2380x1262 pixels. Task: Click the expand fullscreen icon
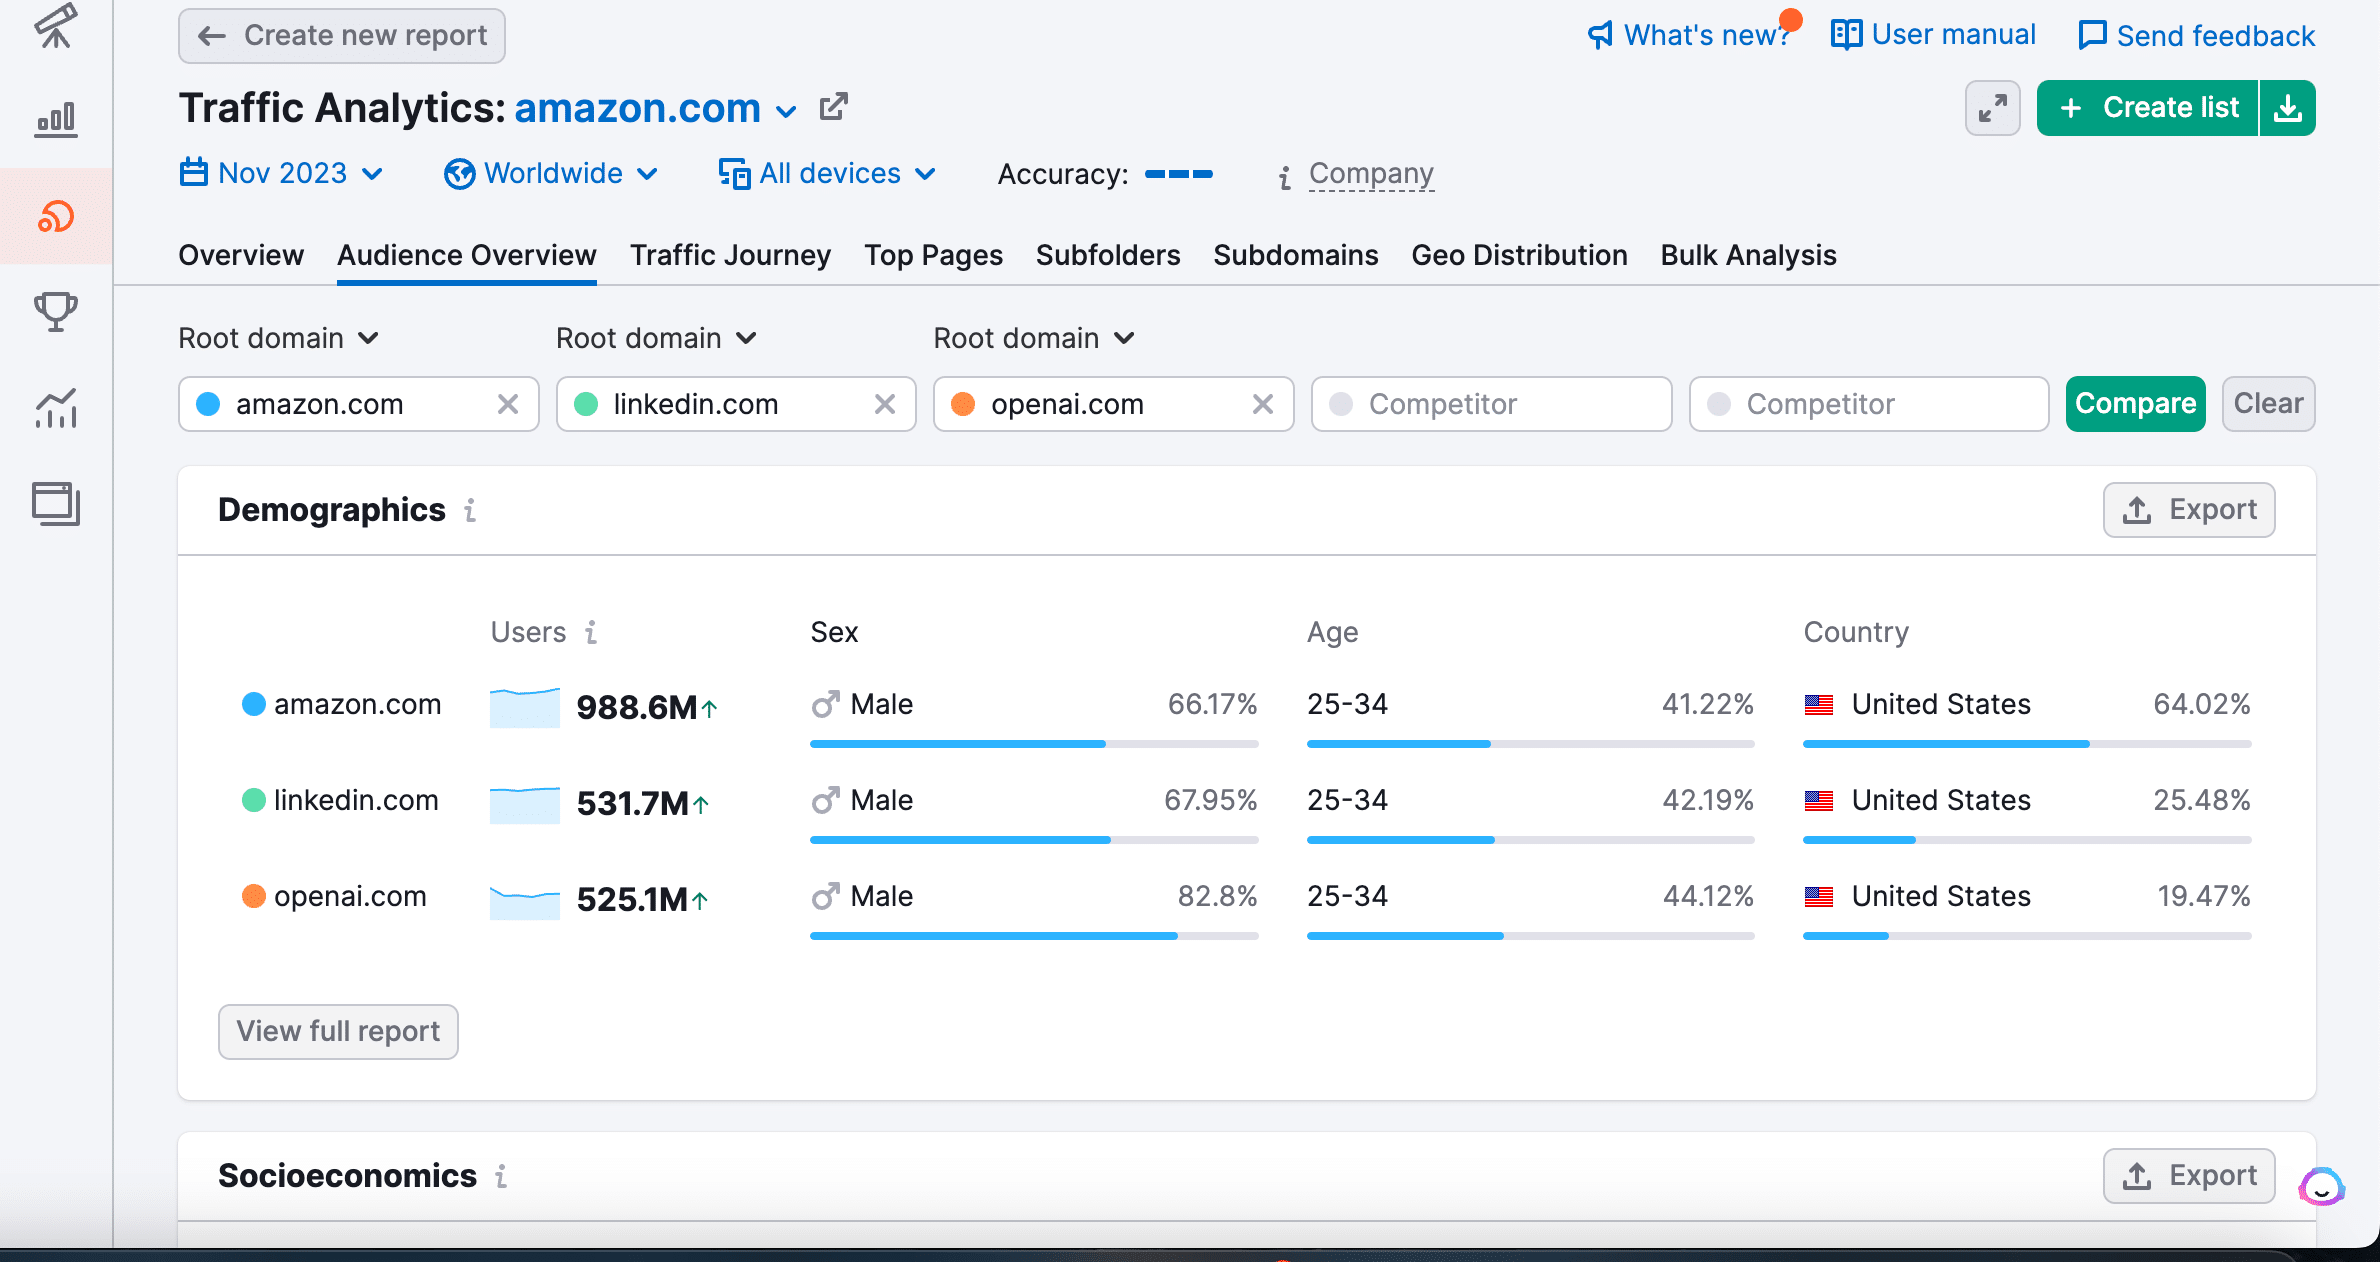(1992, 108)
